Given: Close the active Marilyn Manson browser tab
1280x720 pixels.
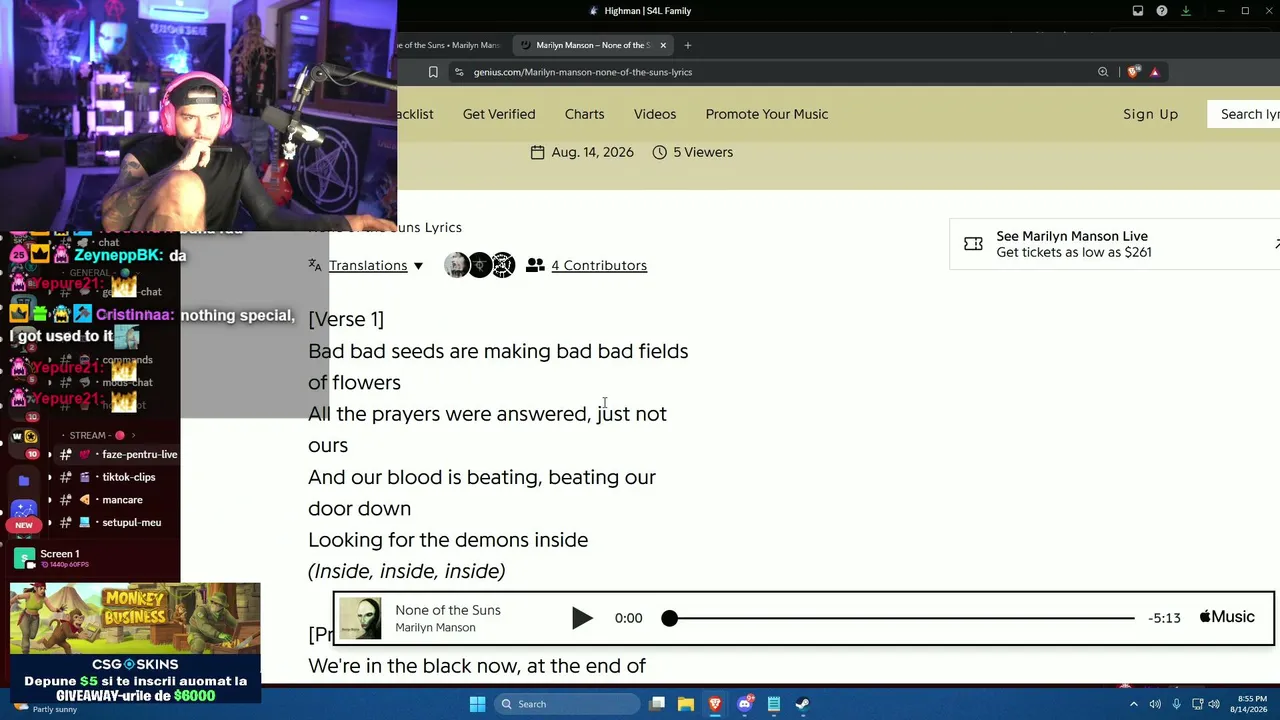Looking at the screenshot, I should tap(662, 45).
